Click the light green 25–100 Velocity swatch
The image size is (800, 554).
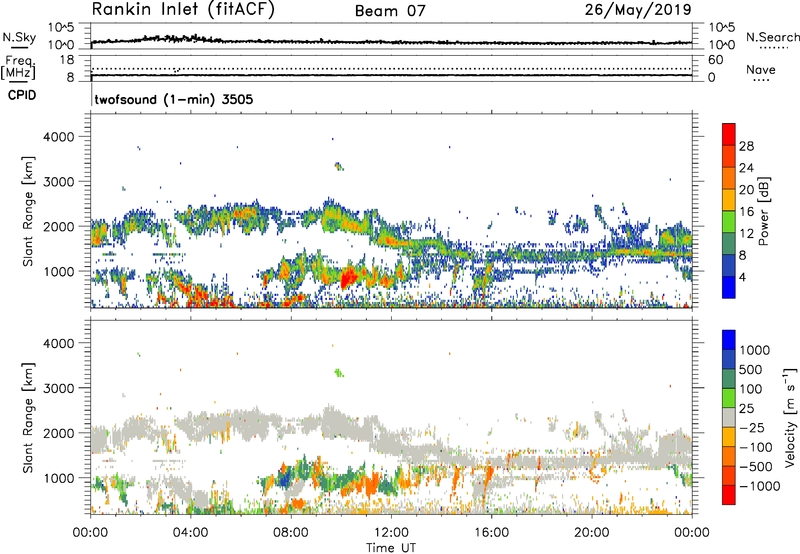coord(729,398)
